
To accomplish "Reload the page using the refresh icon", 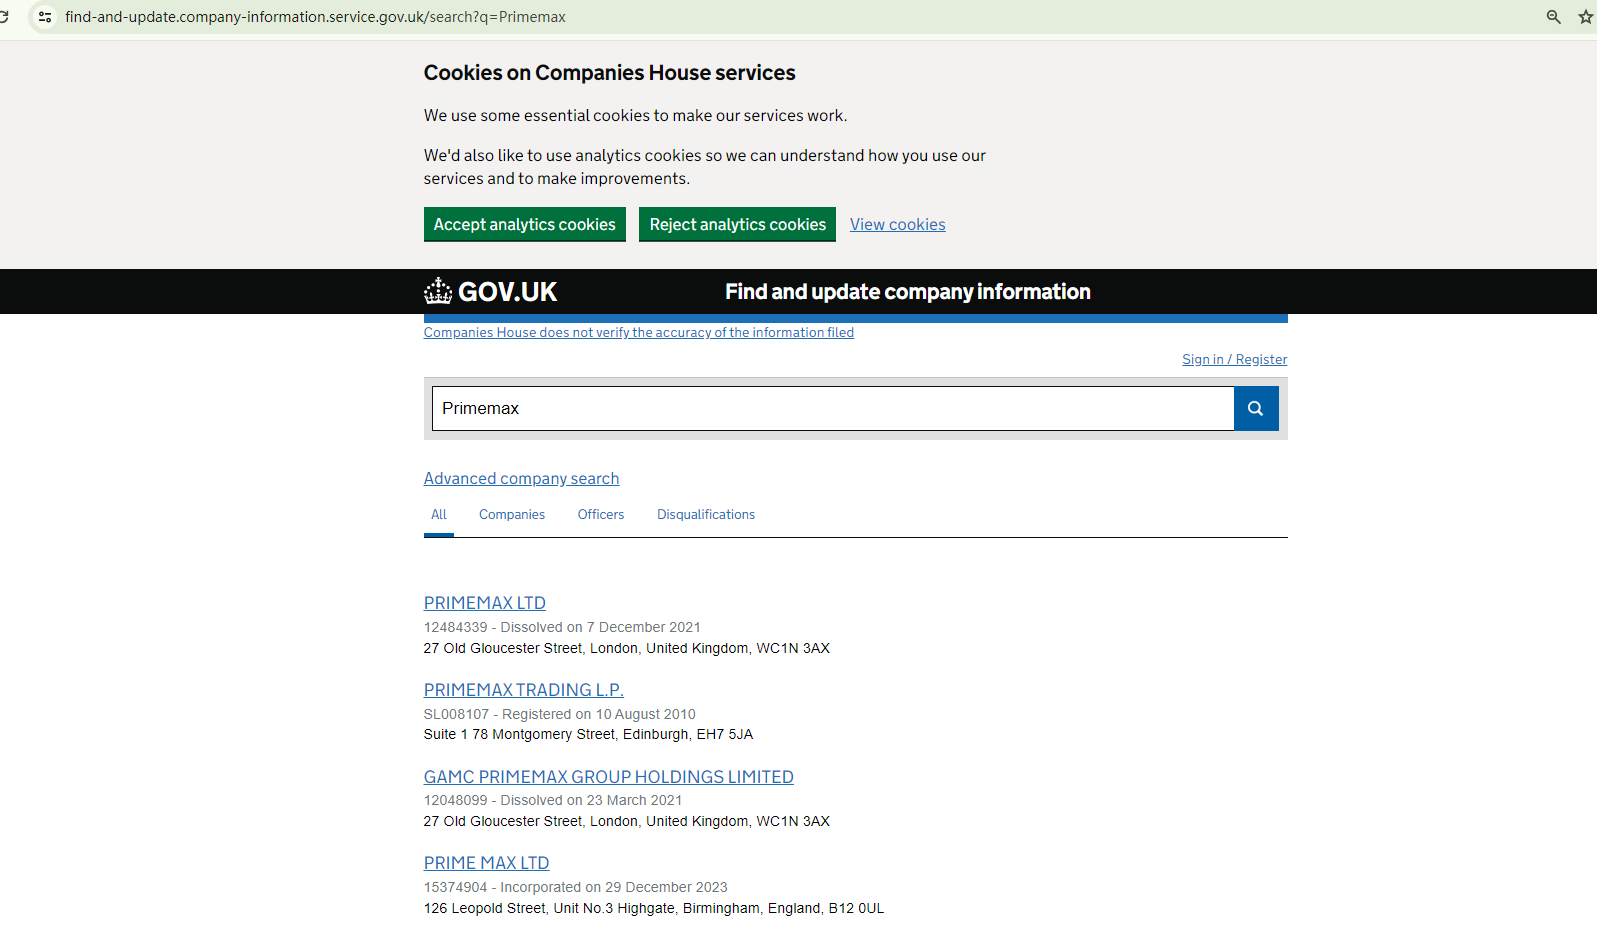I will 4,17.
